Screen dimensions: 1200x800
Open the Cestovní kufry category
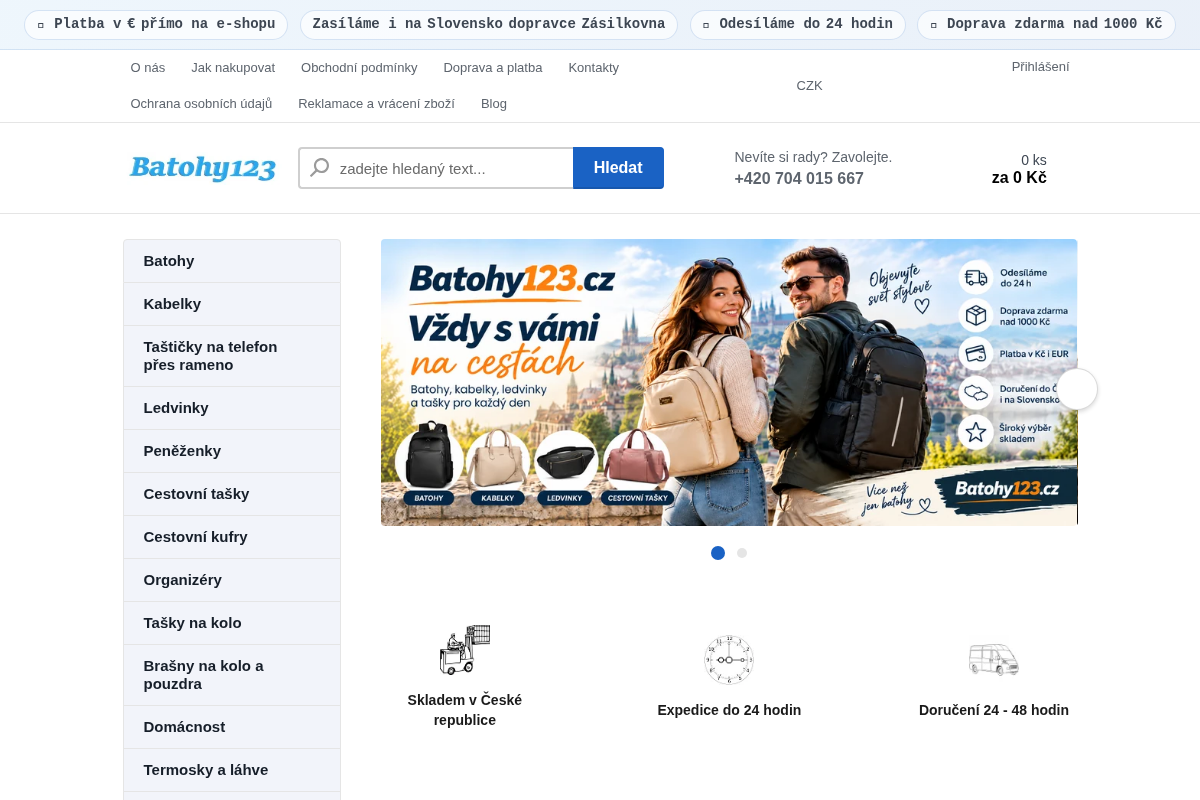coord(232,537)
